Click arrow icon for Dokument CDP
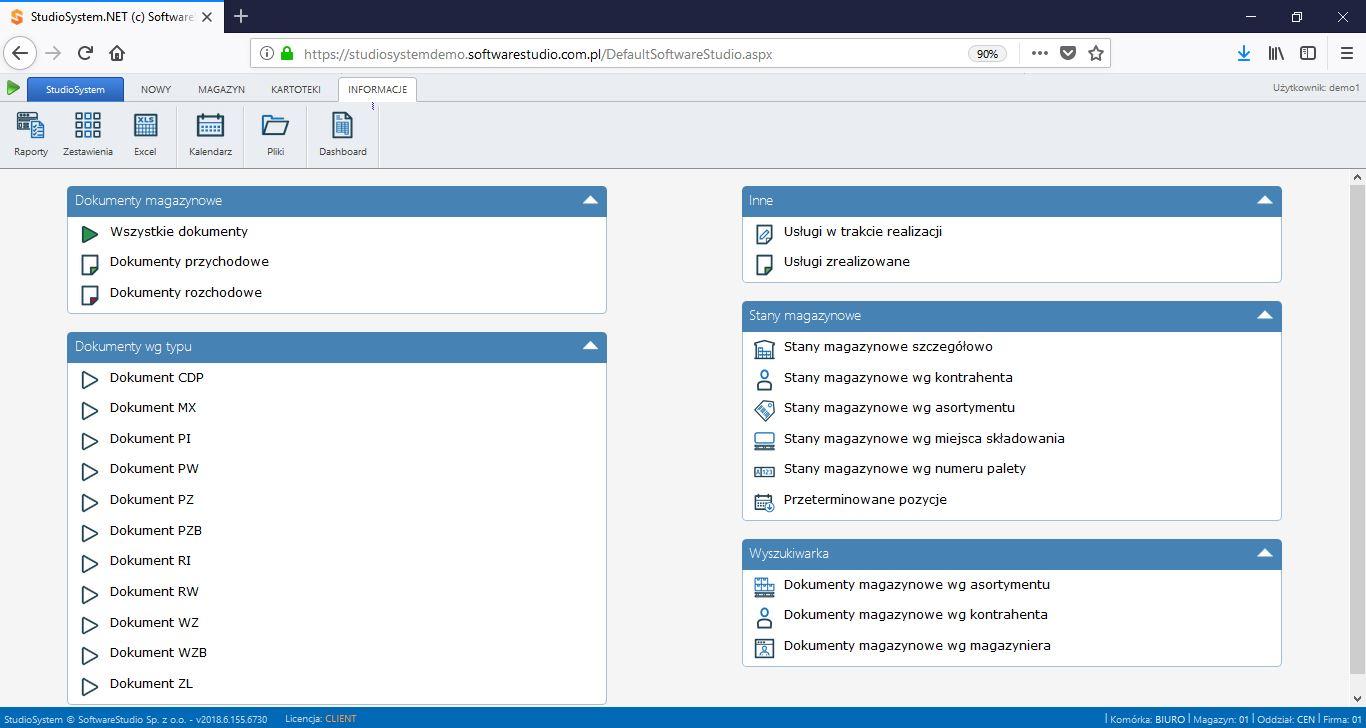Screen dimensions: 1366x728 (x=89, y=379)
